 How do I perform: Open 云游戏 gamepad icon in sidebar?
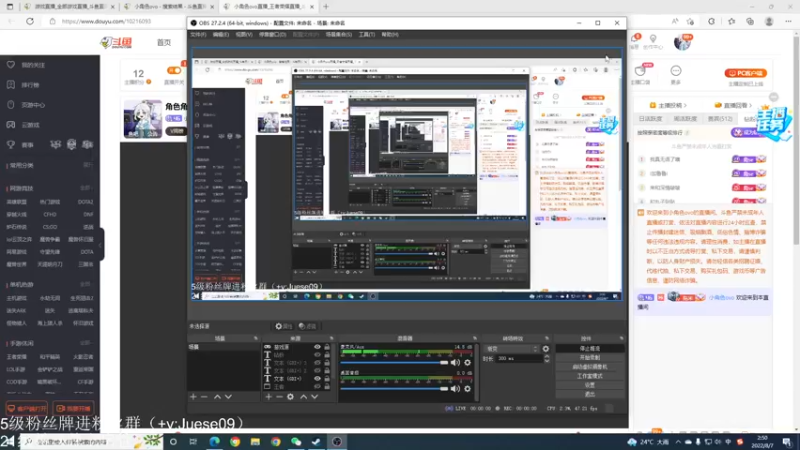(11, 124)
